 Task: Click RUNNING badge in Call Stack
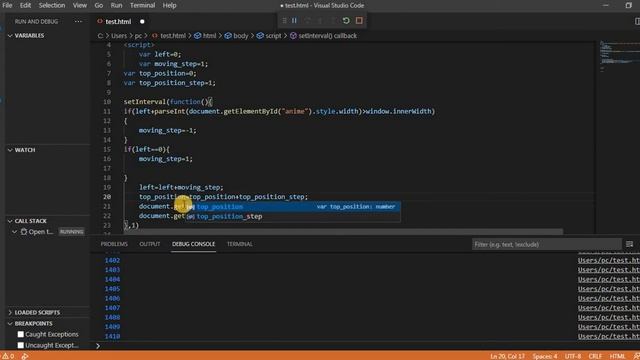[71, 232]
